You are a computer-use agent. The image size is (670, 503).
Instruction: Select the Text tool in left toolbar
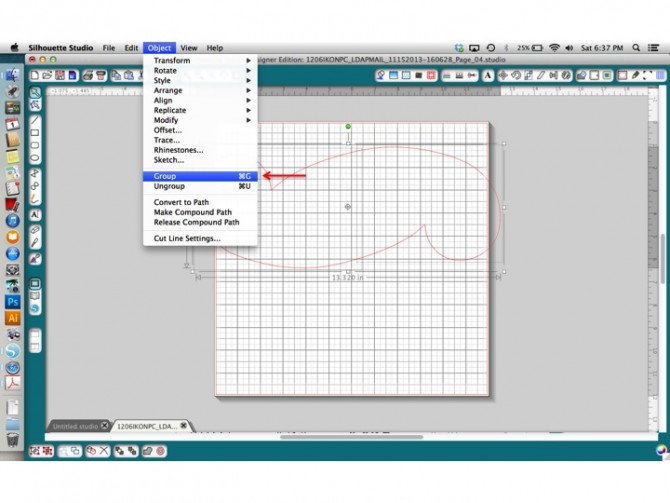35,215
